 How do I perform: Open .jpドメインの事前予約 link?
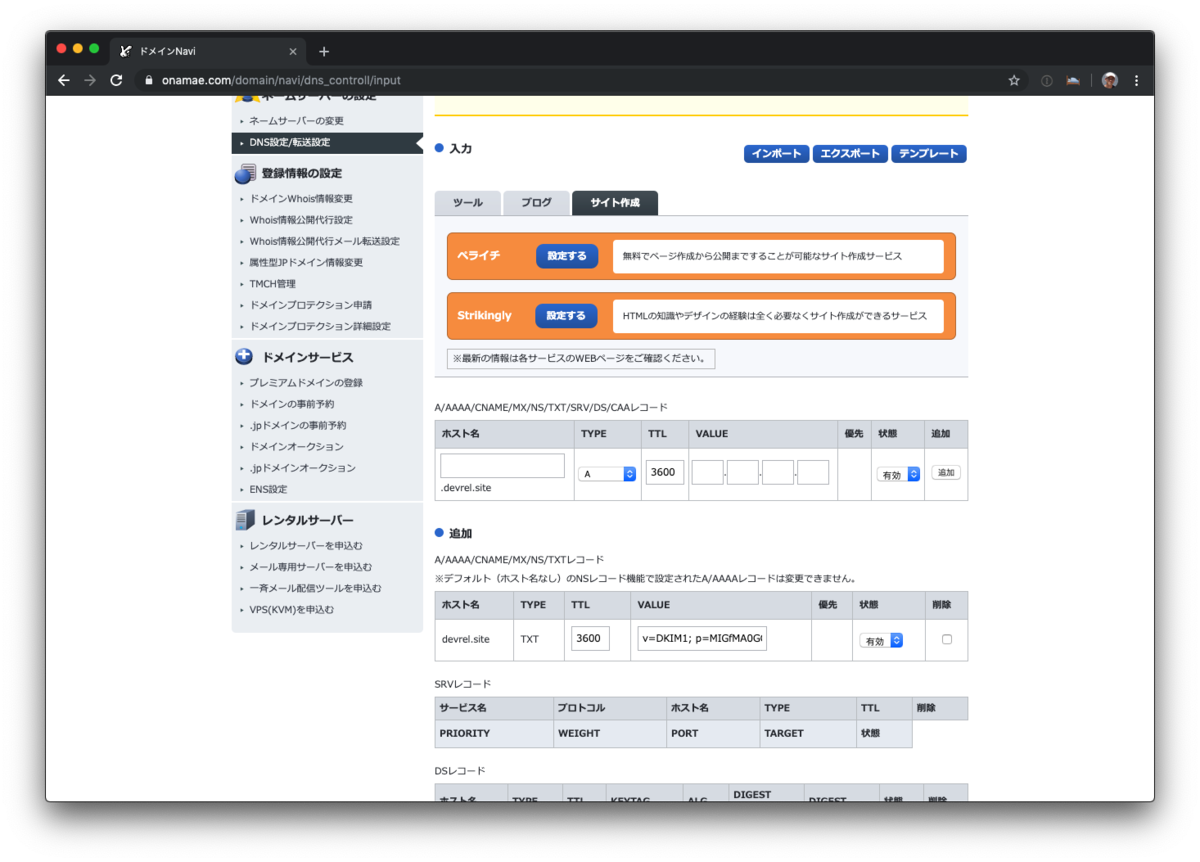pyautogui.click(x=297, y=425)
